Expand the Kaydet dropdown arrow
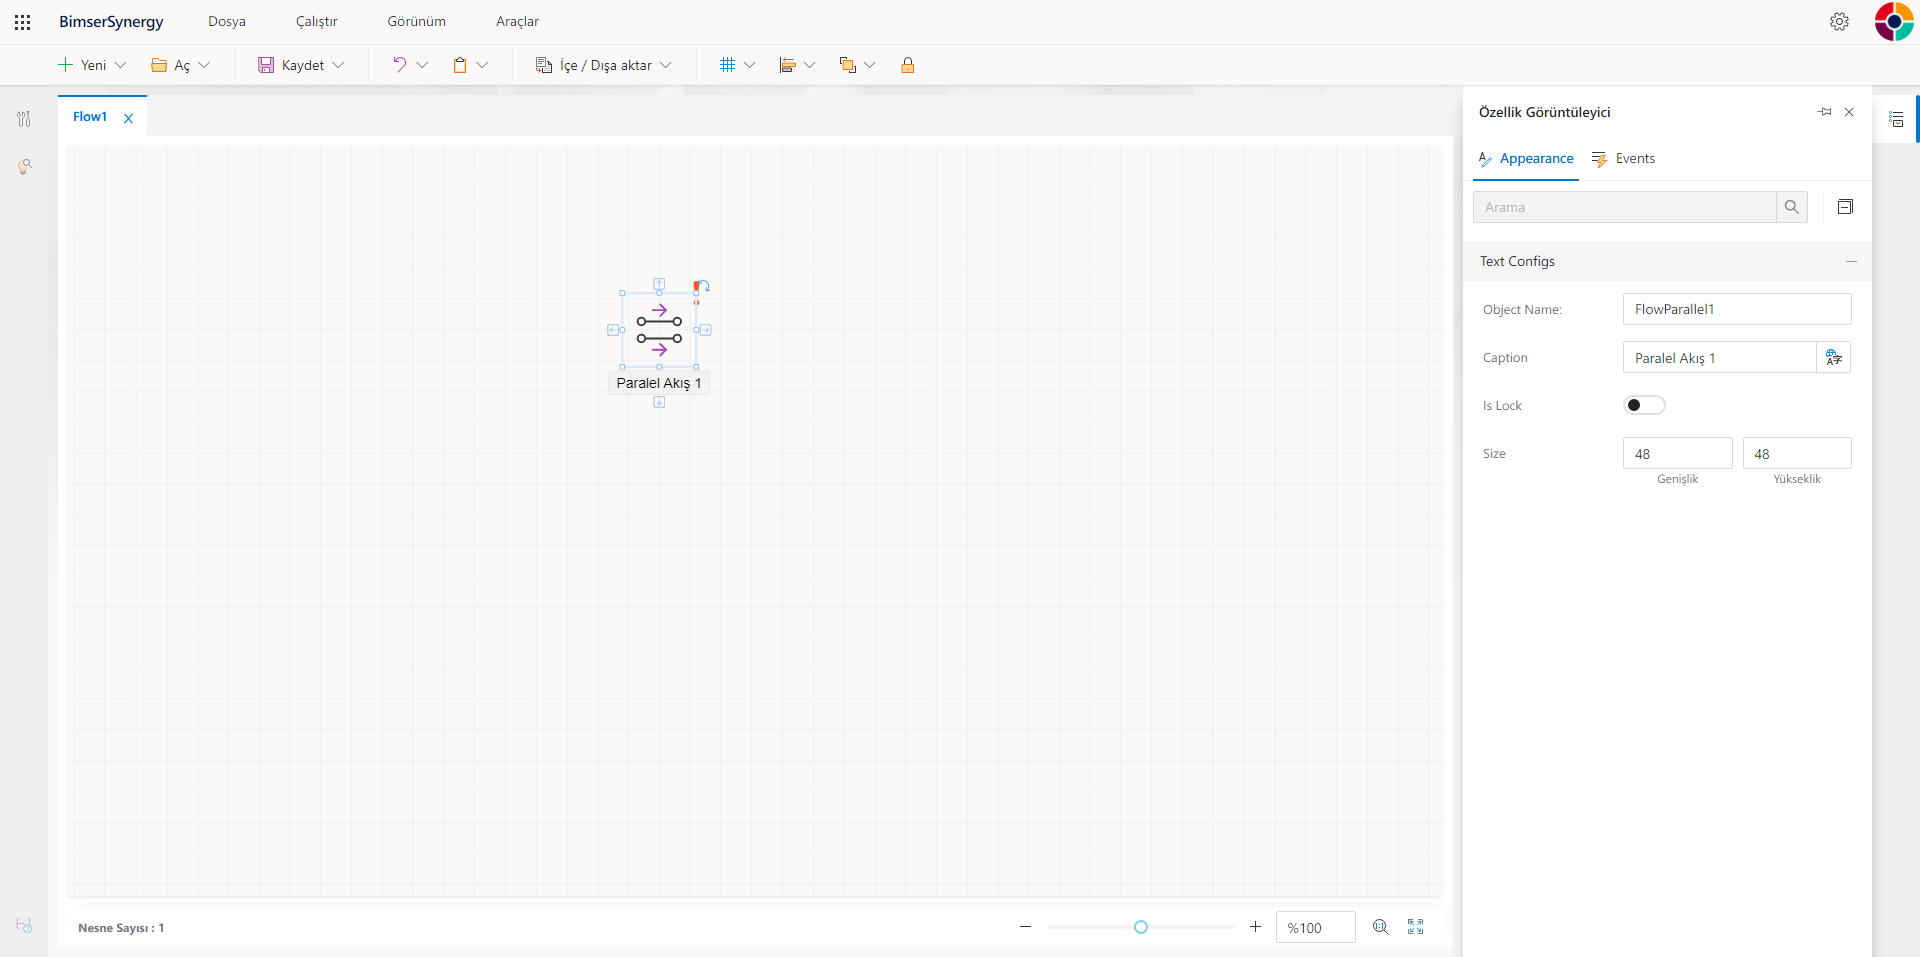The image size is (1920, 957). pyautogui.click(x=339, y=65)
